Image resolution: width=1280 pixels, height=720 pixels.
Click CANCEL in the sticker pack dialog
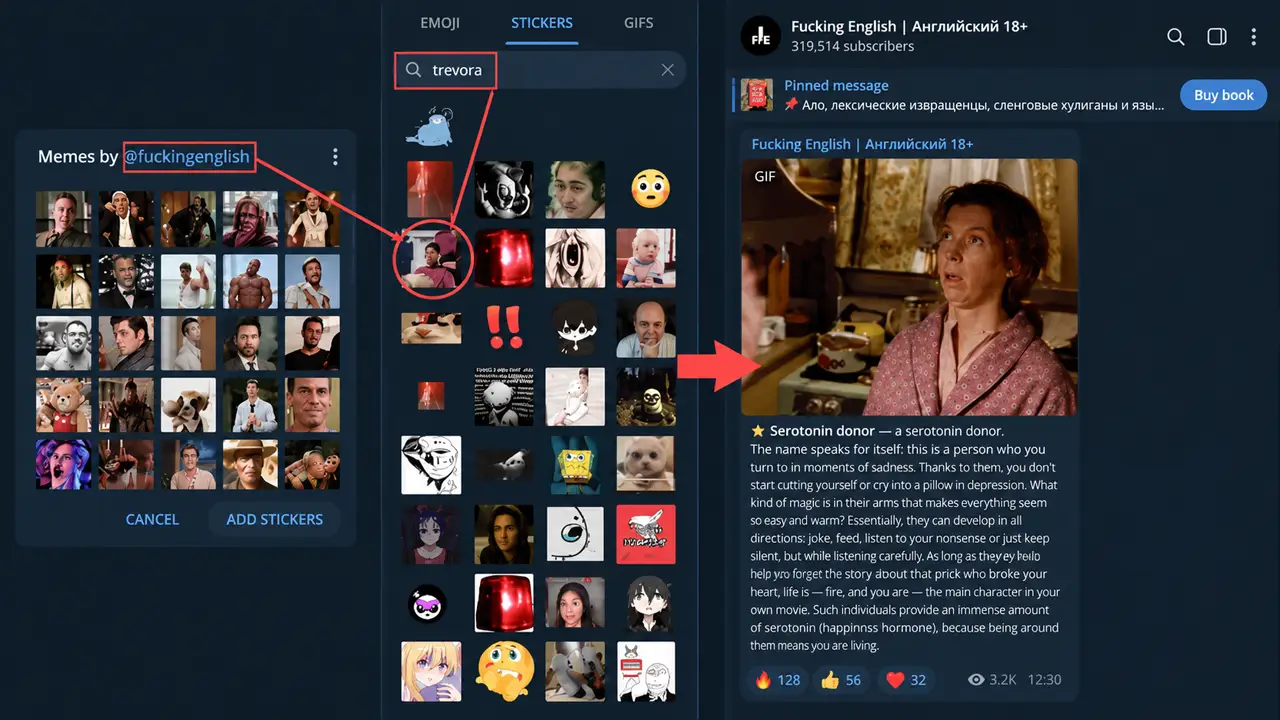click(152, 519)
